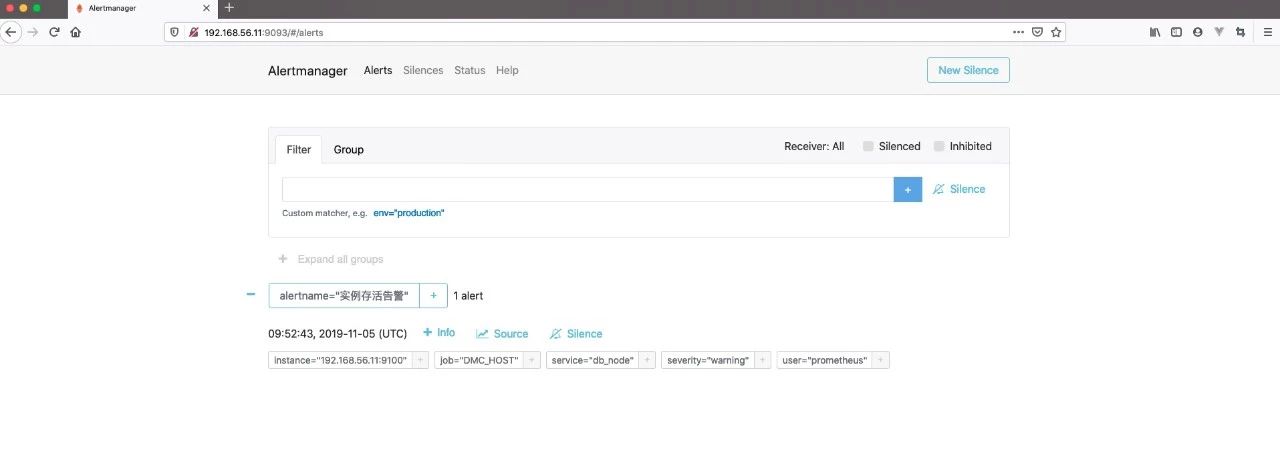Expand the alert's Info details
1280x461 pixels.
tap(439, 333)
